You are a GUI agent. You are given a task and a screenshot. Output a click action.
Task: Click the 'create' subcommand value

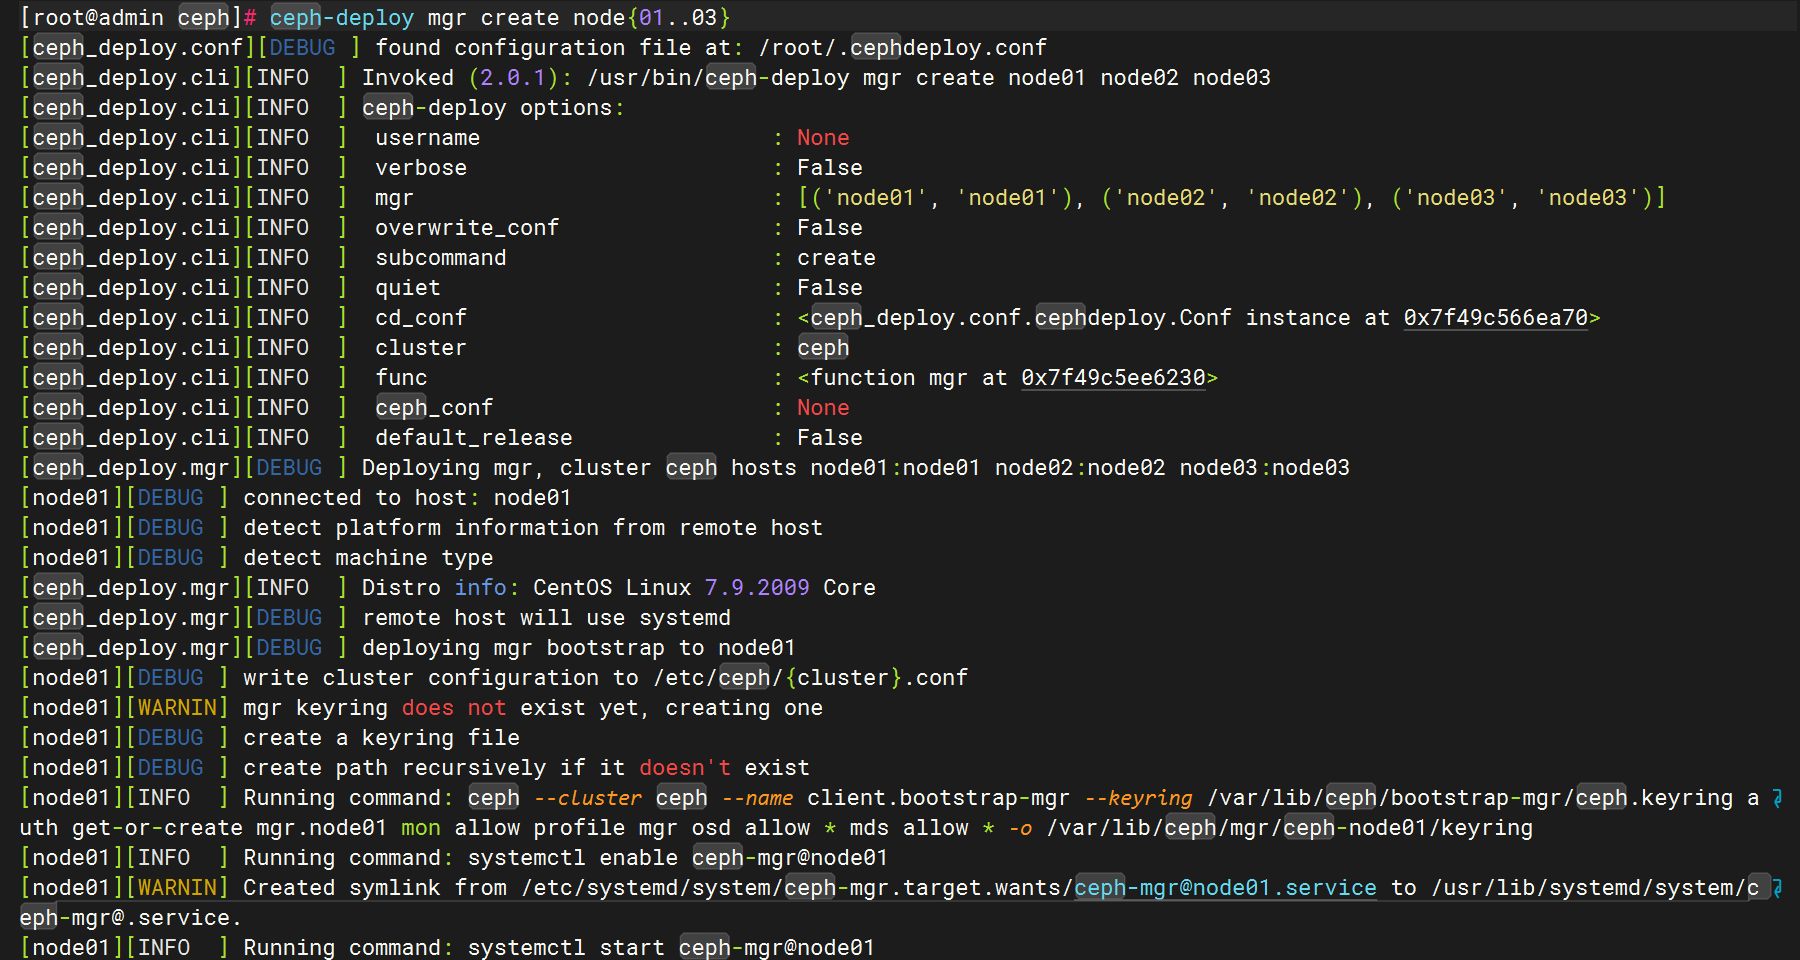pyautogui.click(x=836, y=258)
